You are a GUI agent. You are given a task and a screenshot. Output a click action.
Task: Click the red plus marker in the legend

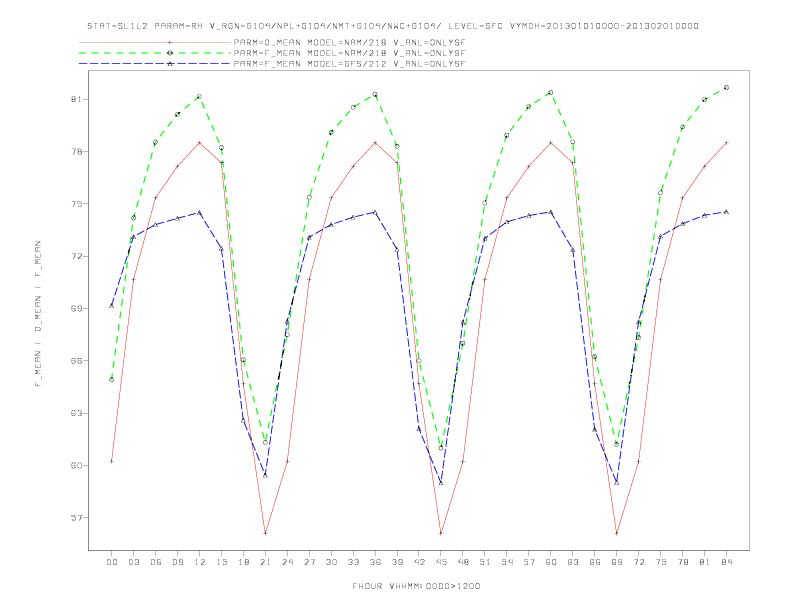click(170, 42)
